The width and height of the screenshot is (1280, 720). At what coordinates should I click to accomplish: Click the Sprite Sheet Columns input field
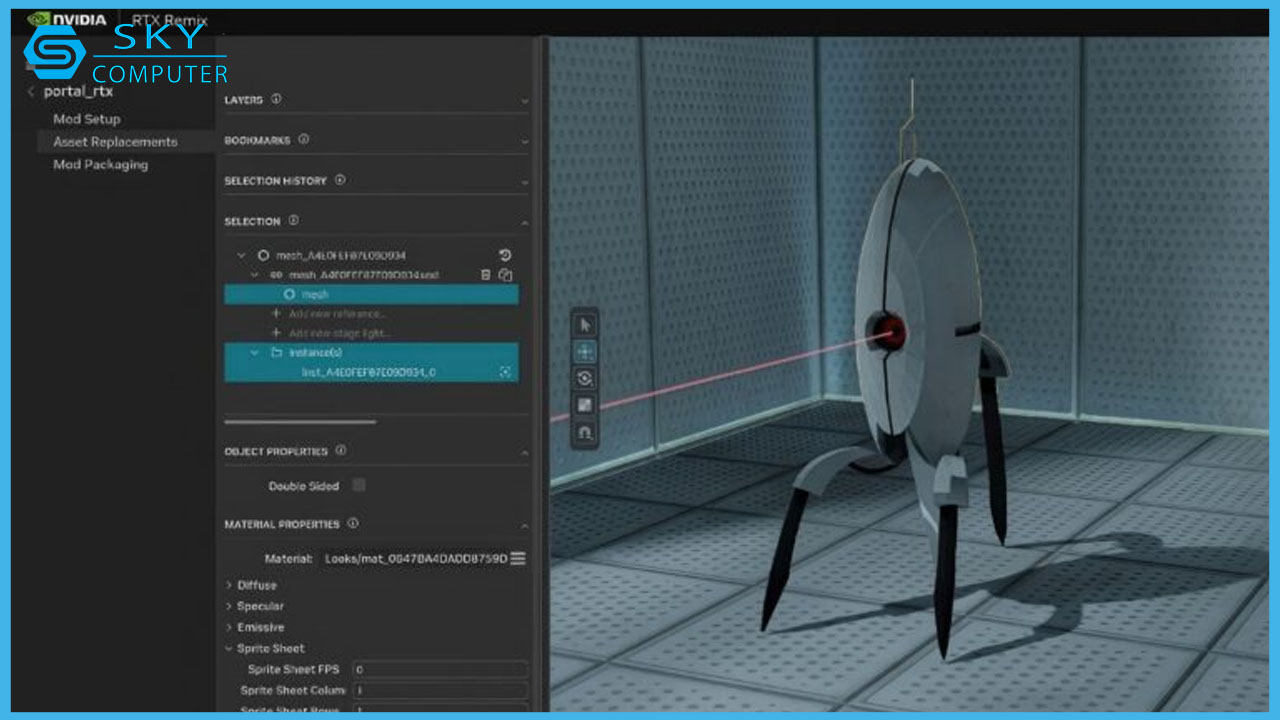tap(439, 690)
